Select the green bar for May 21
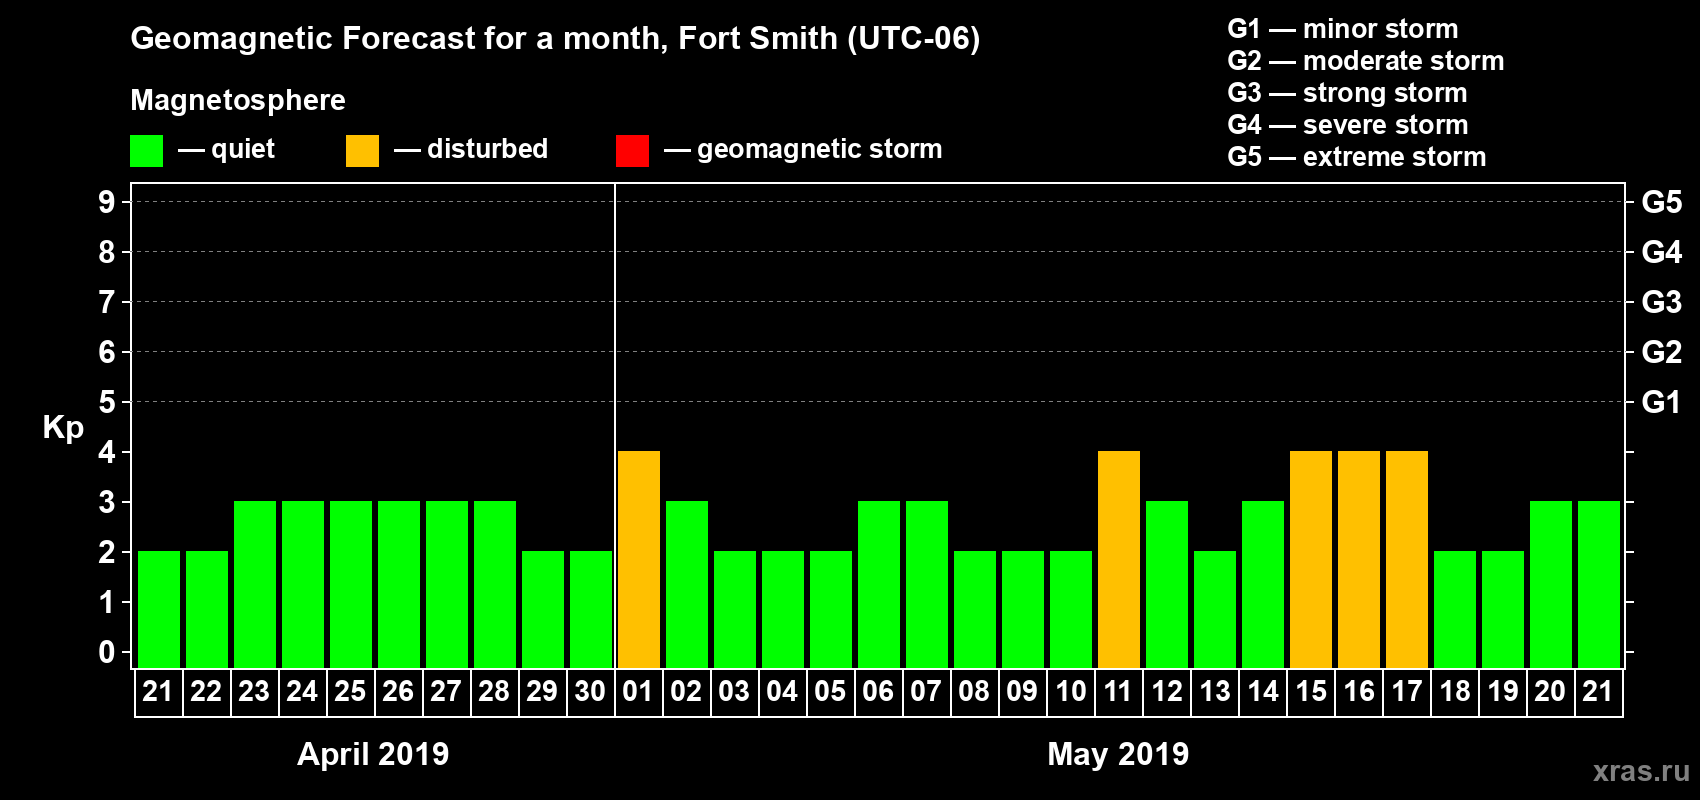Screen dimensions: 1700x800 point(1599,585)
